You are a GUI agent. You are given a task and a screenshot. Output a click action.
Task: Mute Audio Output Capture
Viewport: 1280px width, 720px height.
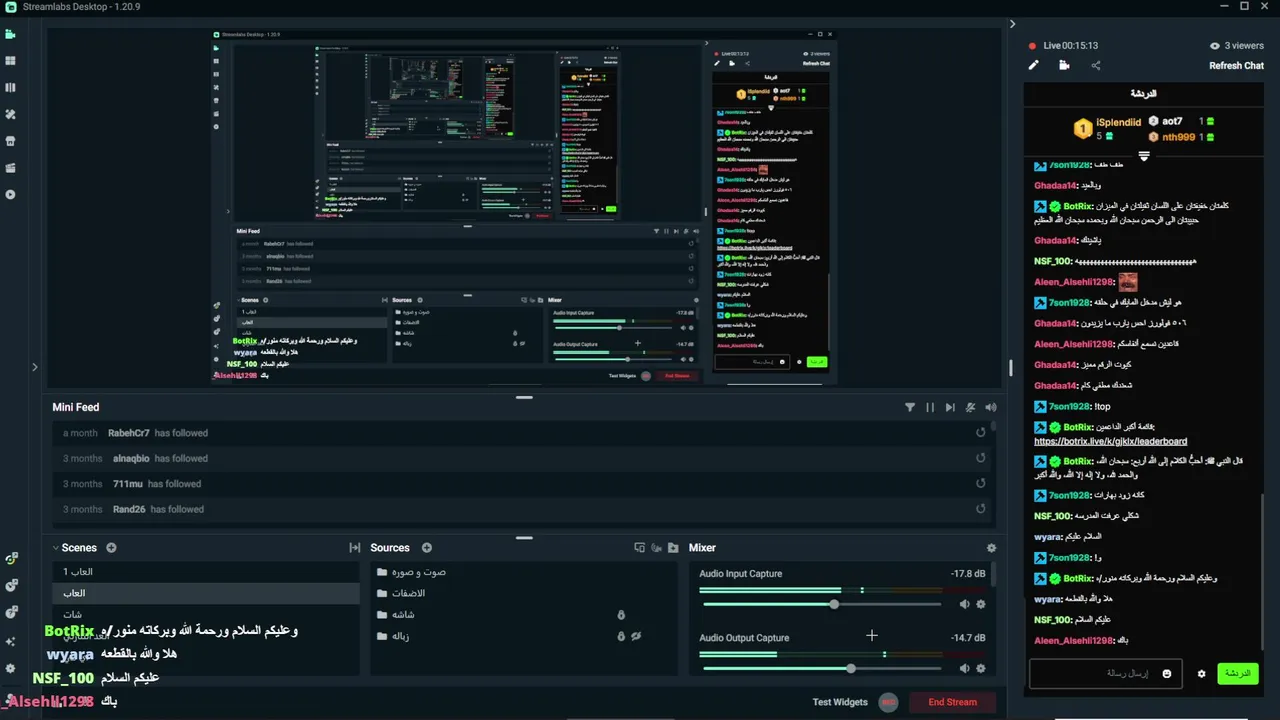(x=964, y=668)
